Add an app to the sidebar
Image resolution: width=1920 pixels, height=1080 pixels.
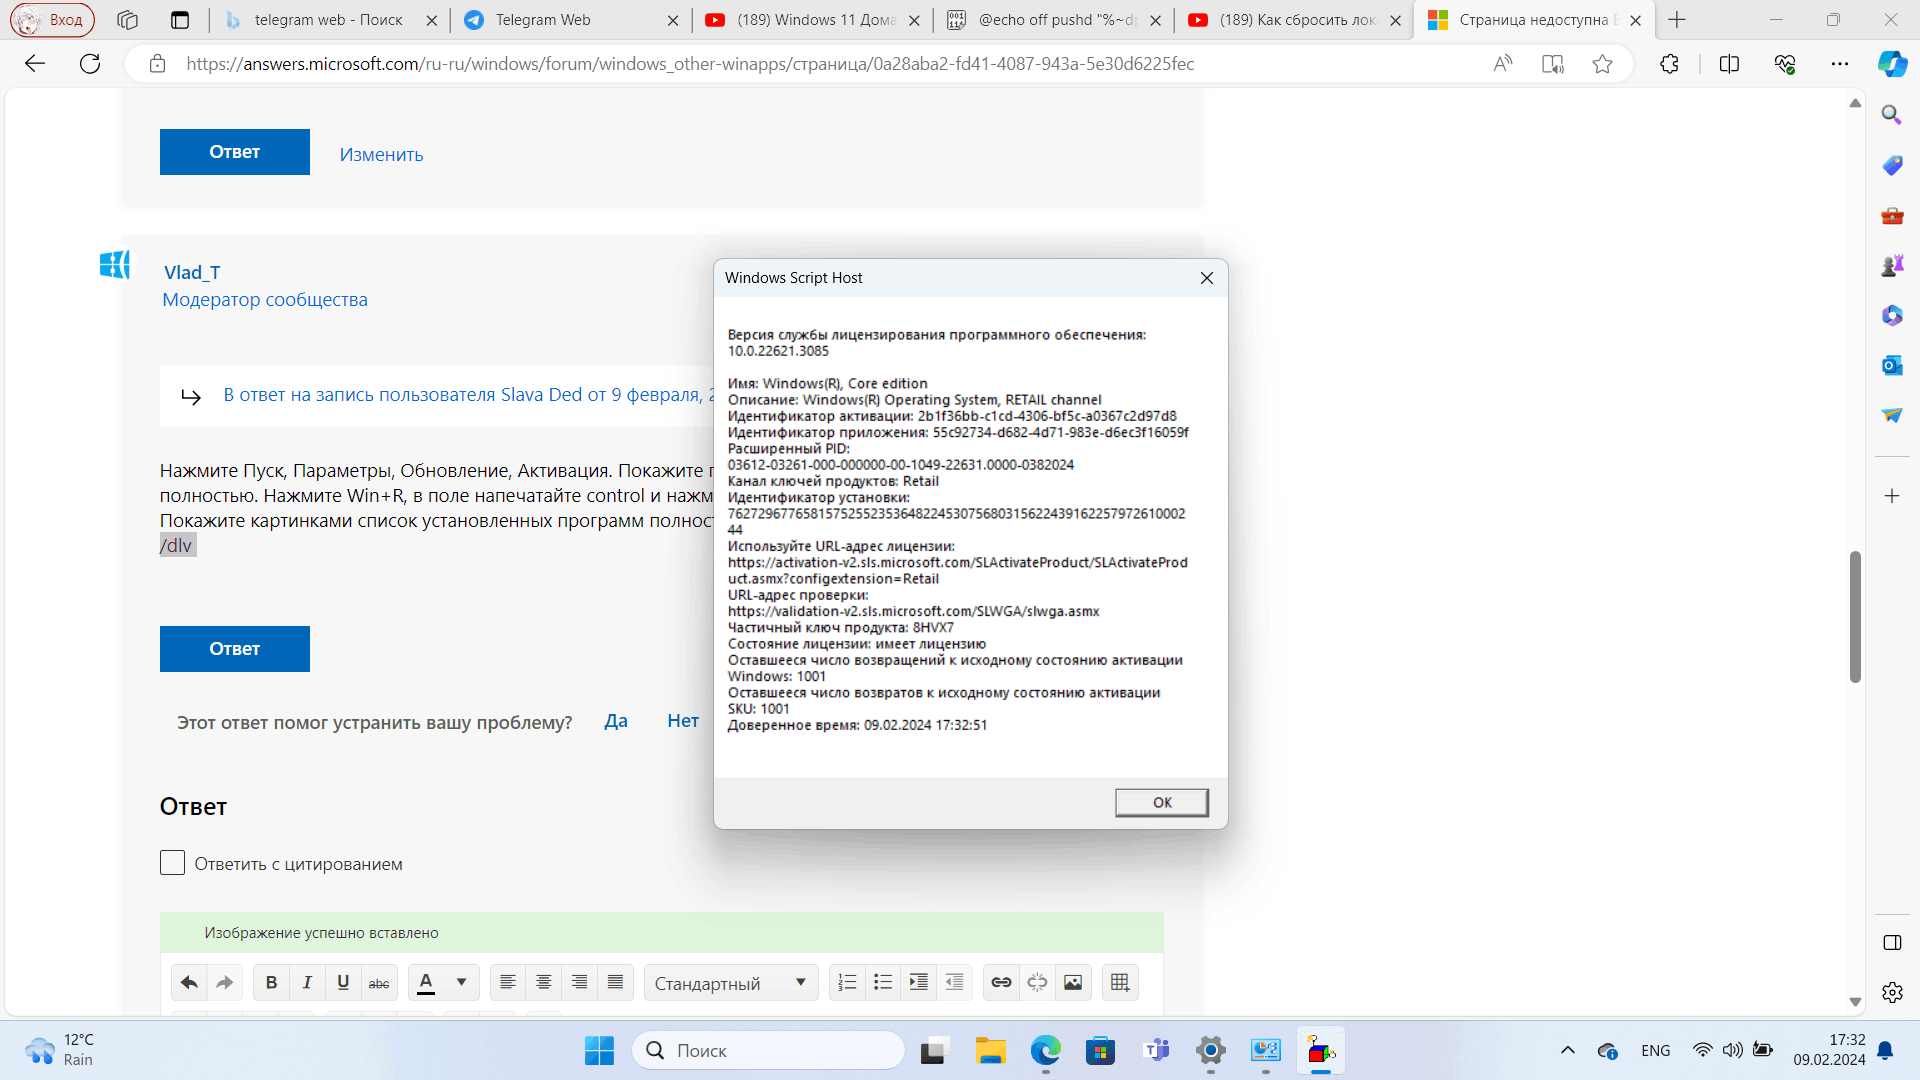pos(1892,496)
